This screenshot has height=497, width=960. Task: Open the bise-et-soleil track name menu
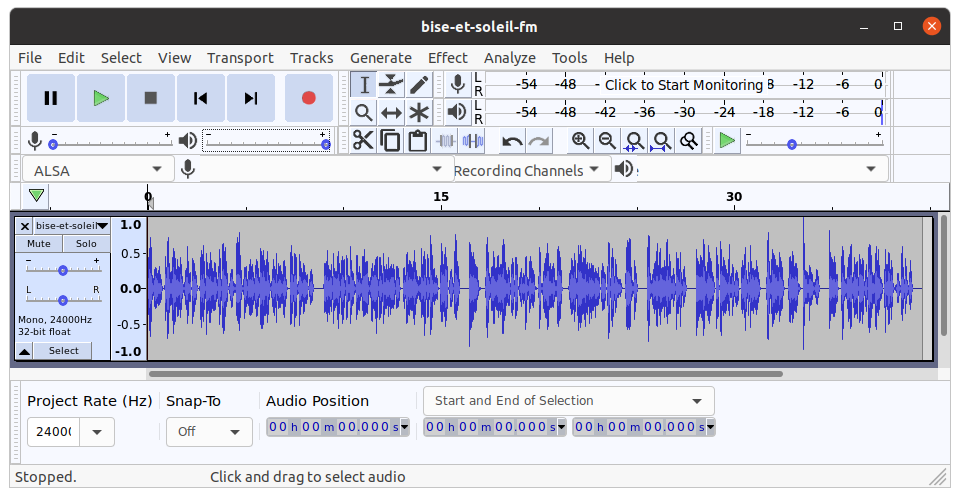[x=72, y=226]
